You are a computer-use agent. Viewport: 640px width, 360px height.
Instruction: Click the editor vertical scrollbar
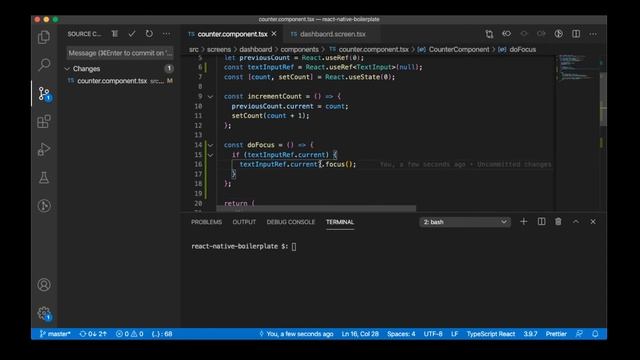[x=603, y=100]
